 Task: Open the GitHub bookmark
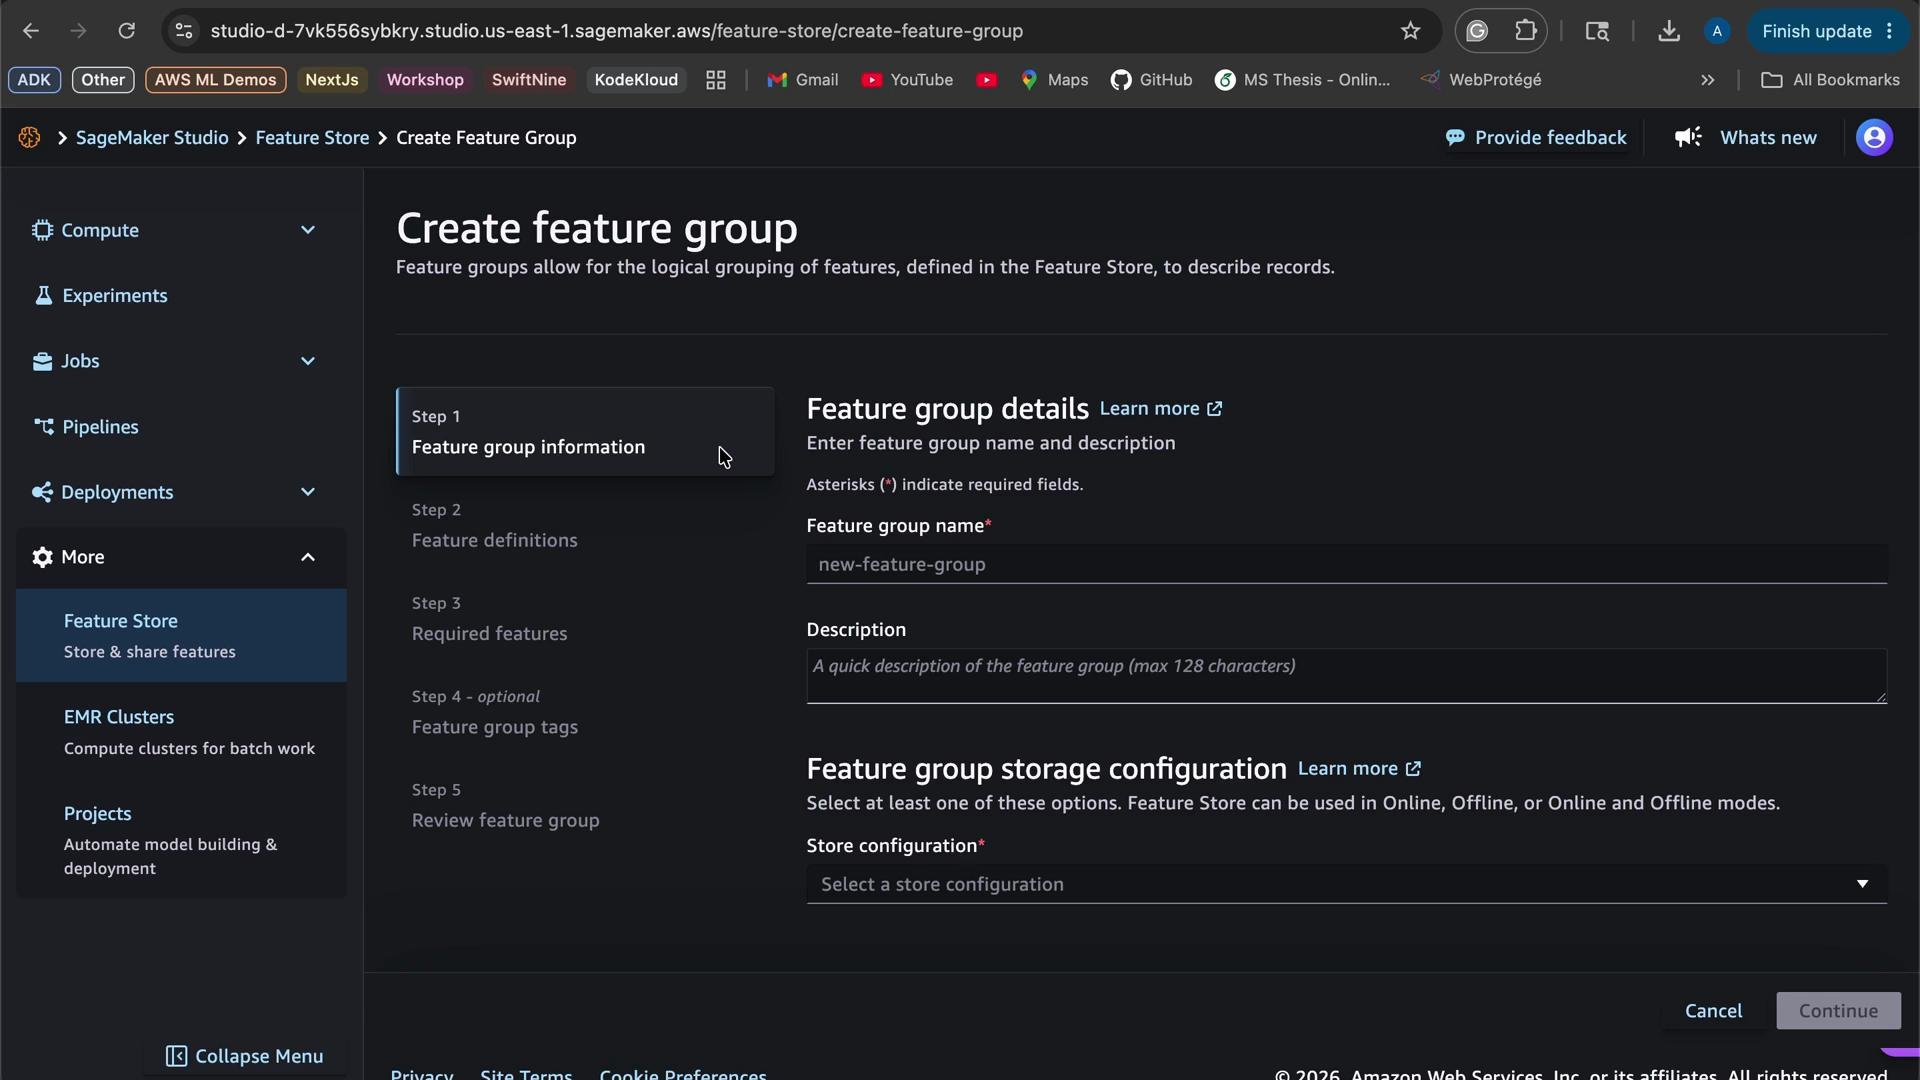(1151, 80)
